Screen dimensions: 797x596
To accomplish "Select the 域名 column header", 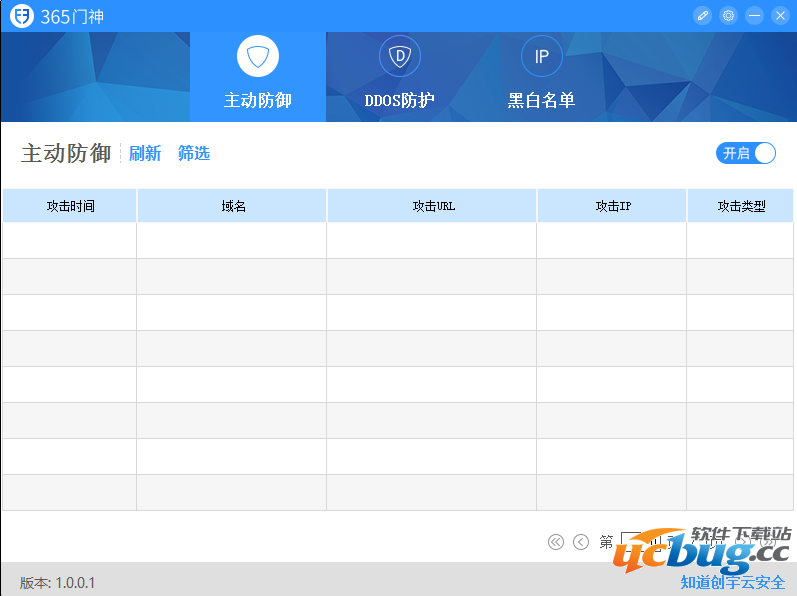I will 233,206.
